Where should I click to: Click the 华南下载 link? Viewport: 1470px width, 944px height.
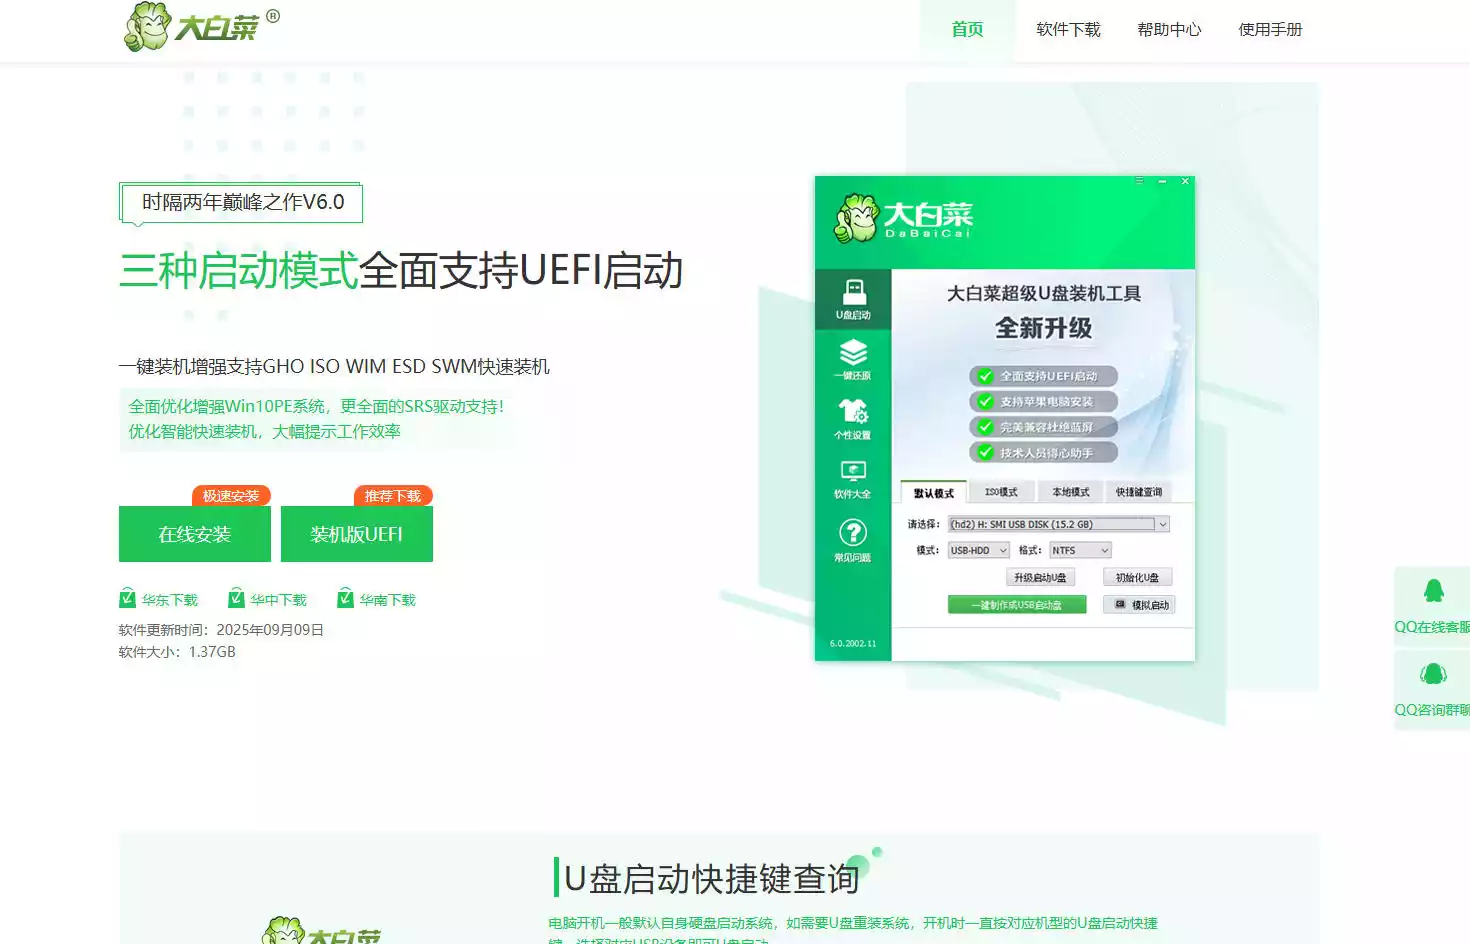coord(388,600)
